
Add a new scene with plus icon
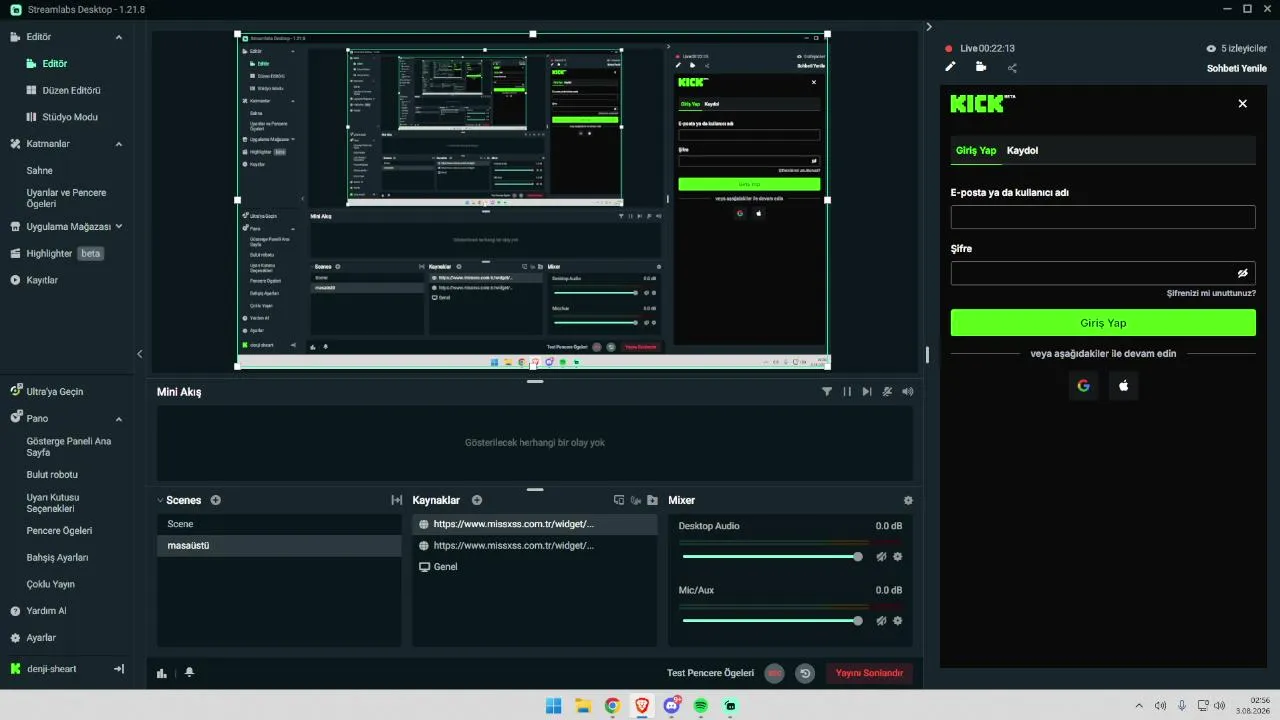click(216, 500)
